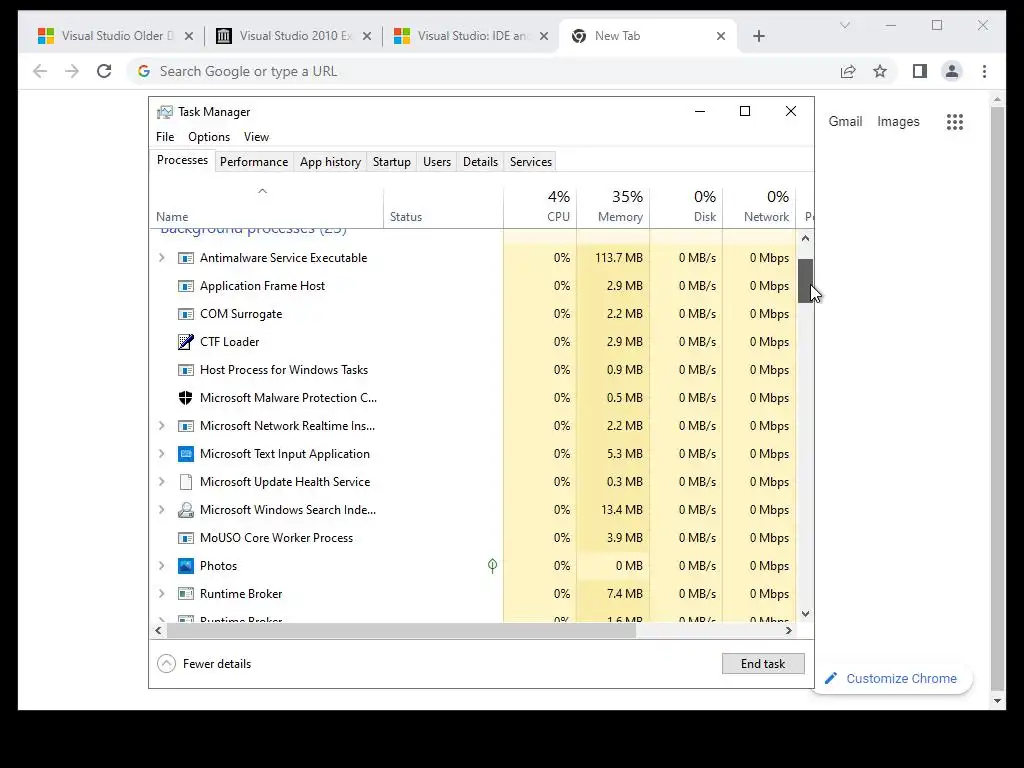Screen dimensions: 1024x768
Task: Click Host Process for Windows Tasks icon
Action: click(x=185, y=370)
